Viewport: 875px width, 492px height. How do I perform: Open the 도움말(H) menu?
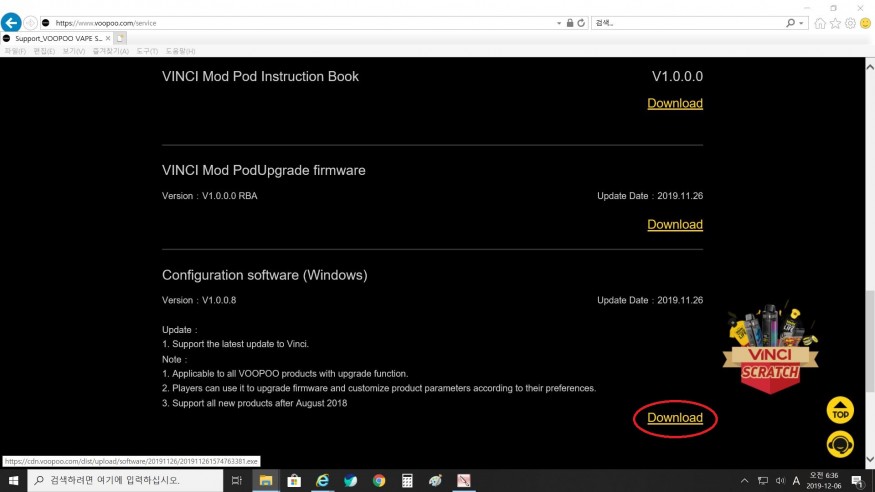pyautogui.click(x=180, y=51)
